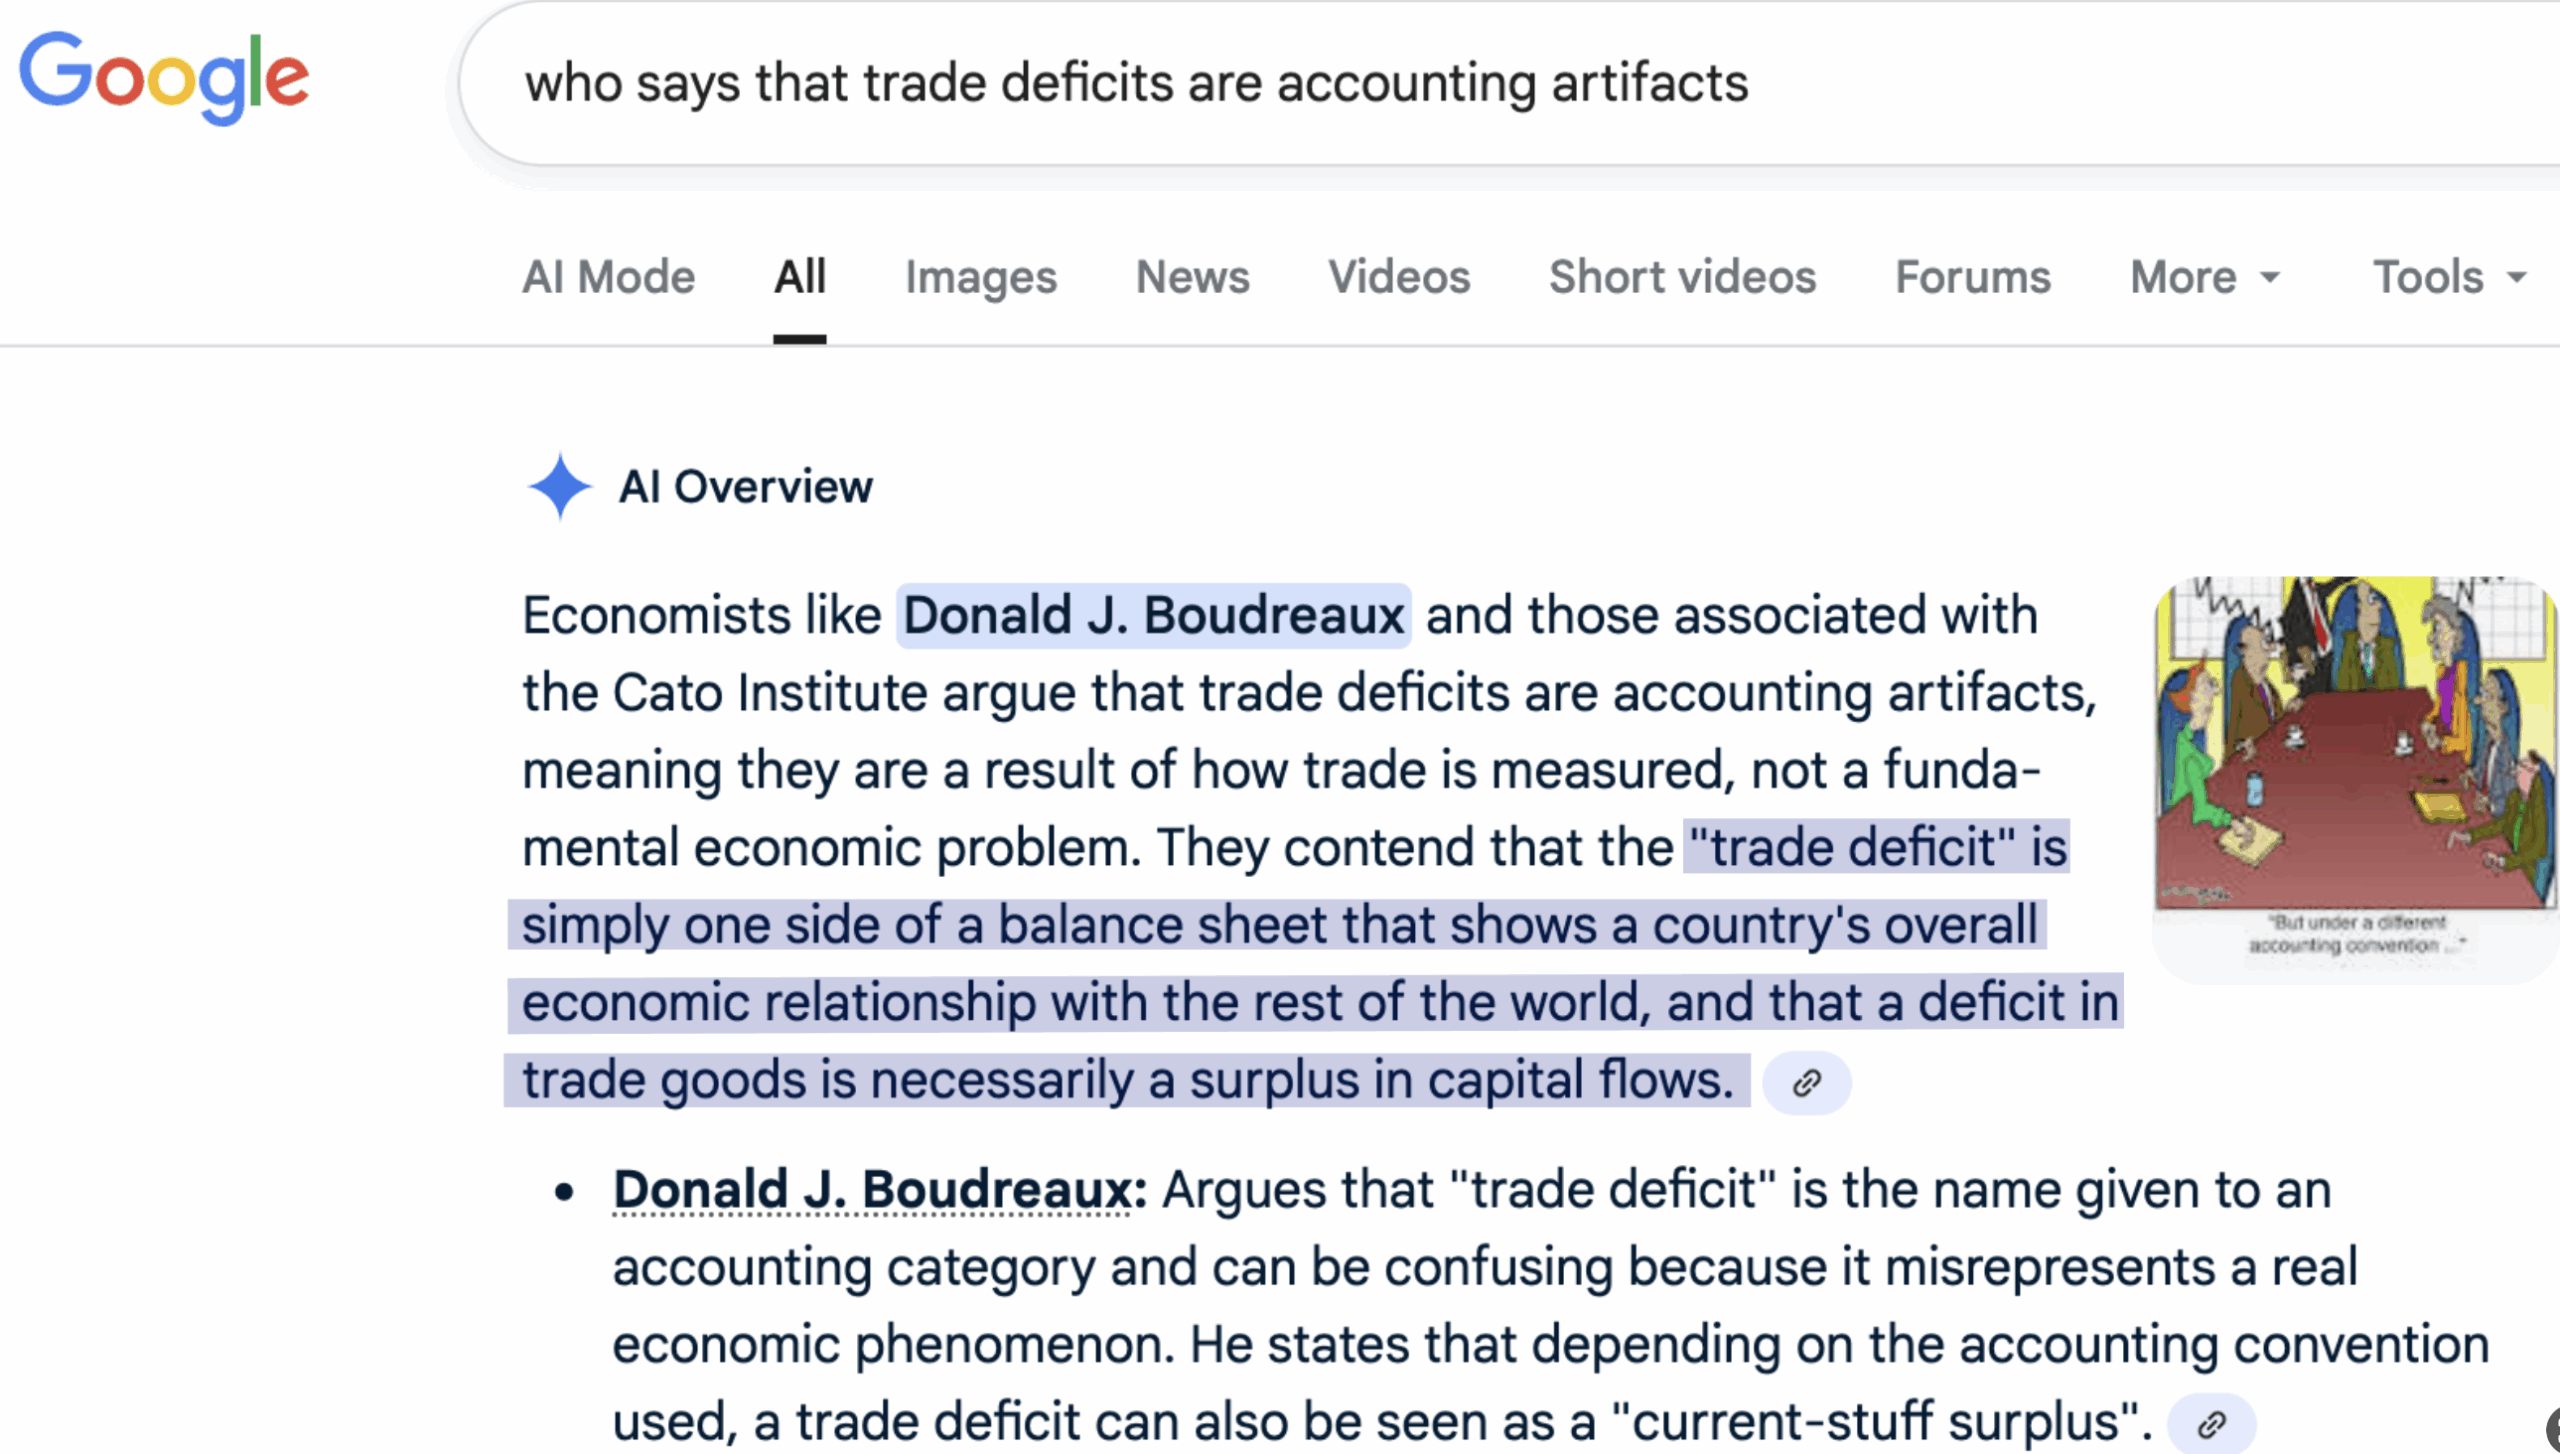Select the All results tab

[799, 277]
